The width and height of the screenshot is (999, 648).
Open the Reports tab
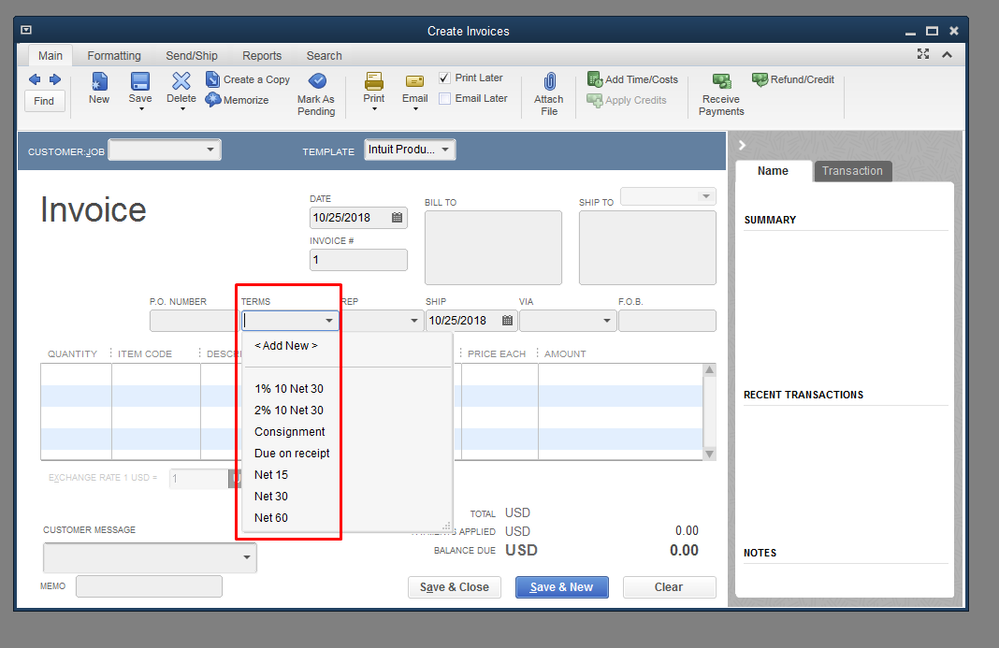(x=262, y=55)
